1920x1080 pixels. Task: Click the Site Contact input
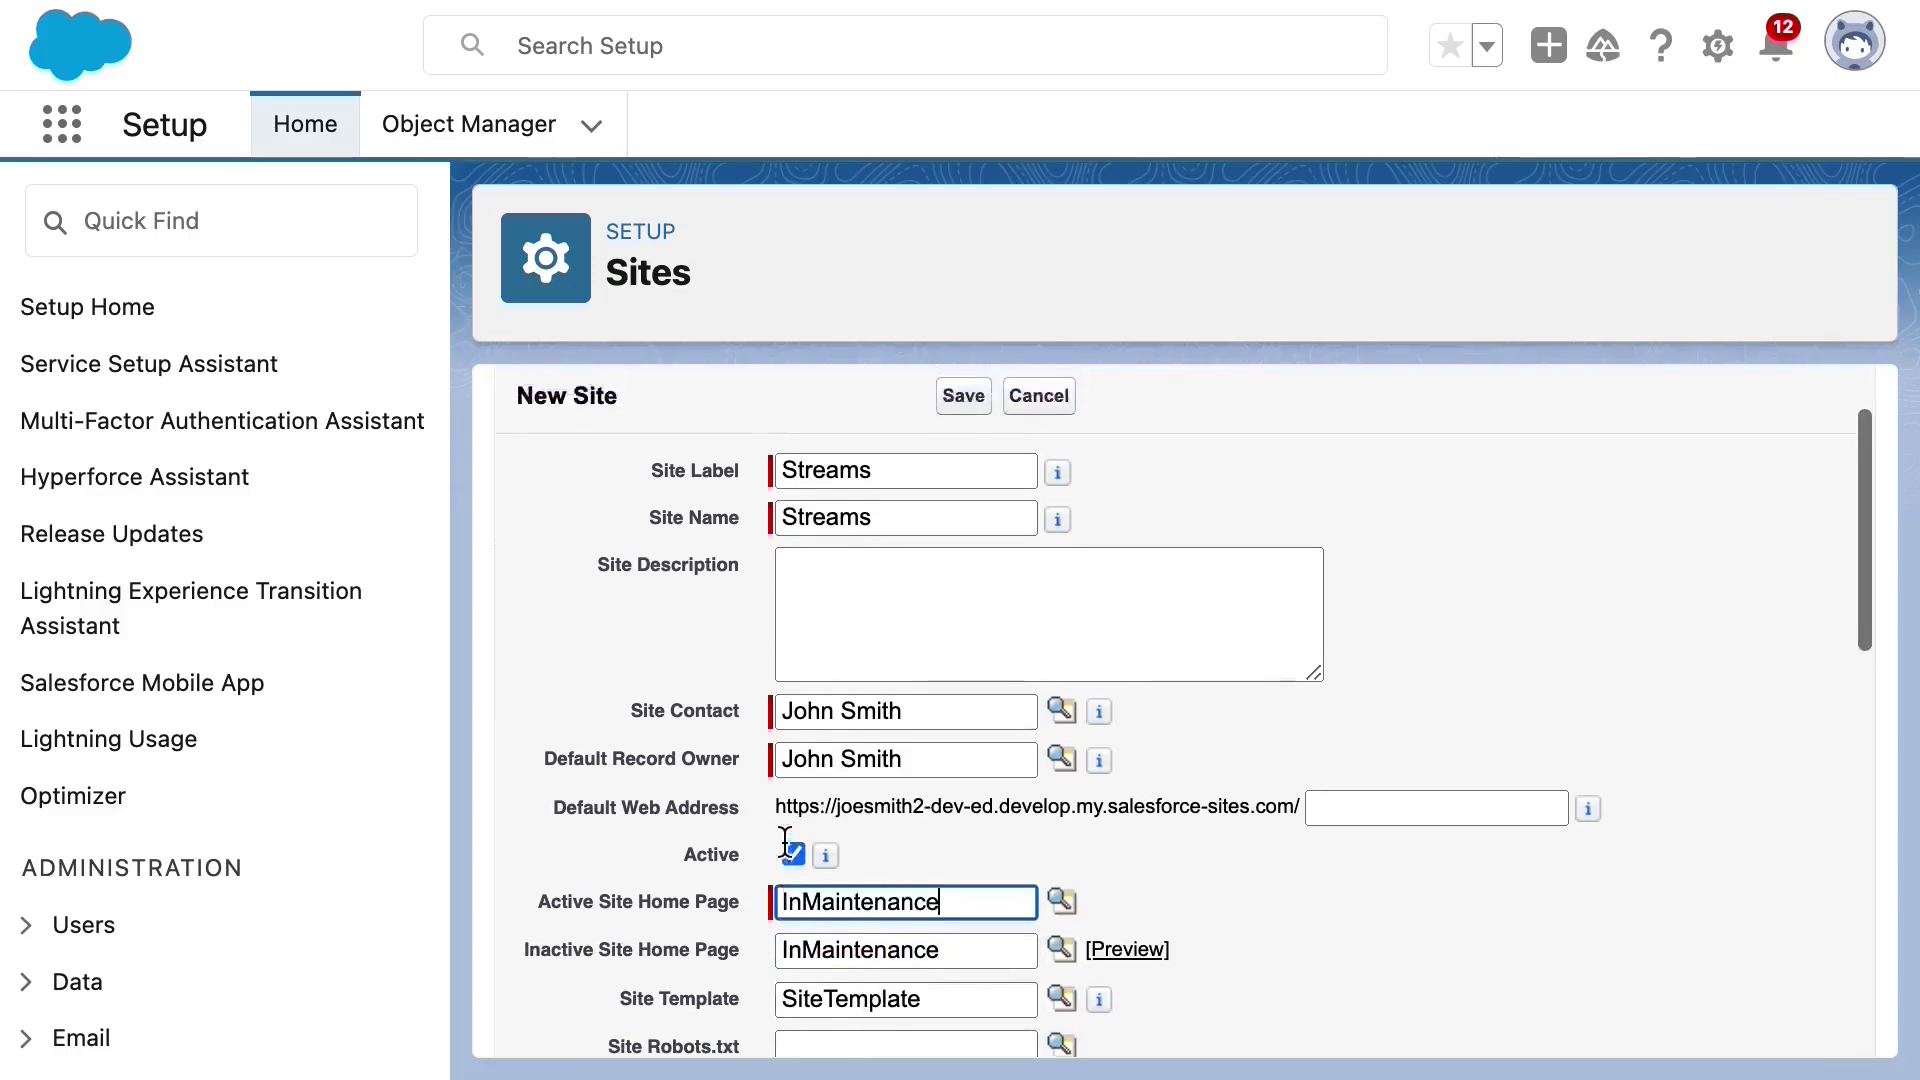[906, 712]
